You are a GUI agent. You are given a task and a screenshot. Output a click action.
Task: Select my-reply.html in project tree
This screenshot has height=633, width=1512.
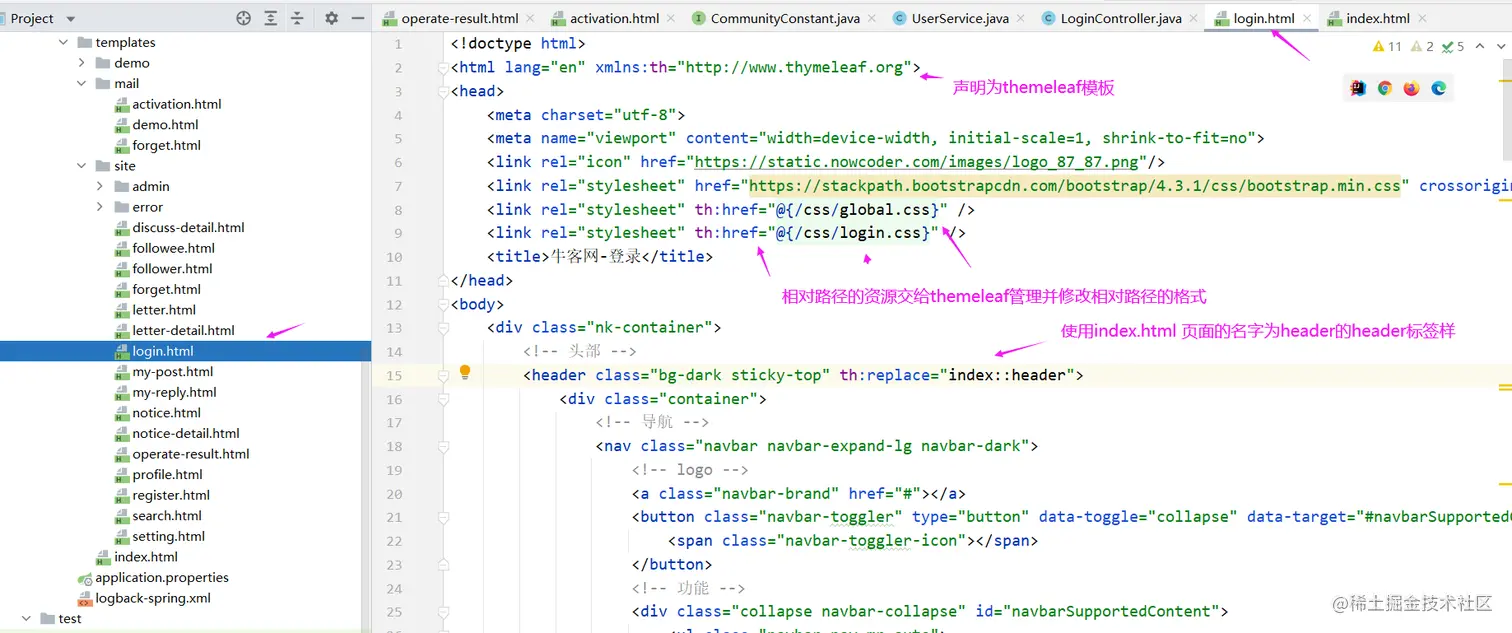pyautogui.click(x=174, y=392)
